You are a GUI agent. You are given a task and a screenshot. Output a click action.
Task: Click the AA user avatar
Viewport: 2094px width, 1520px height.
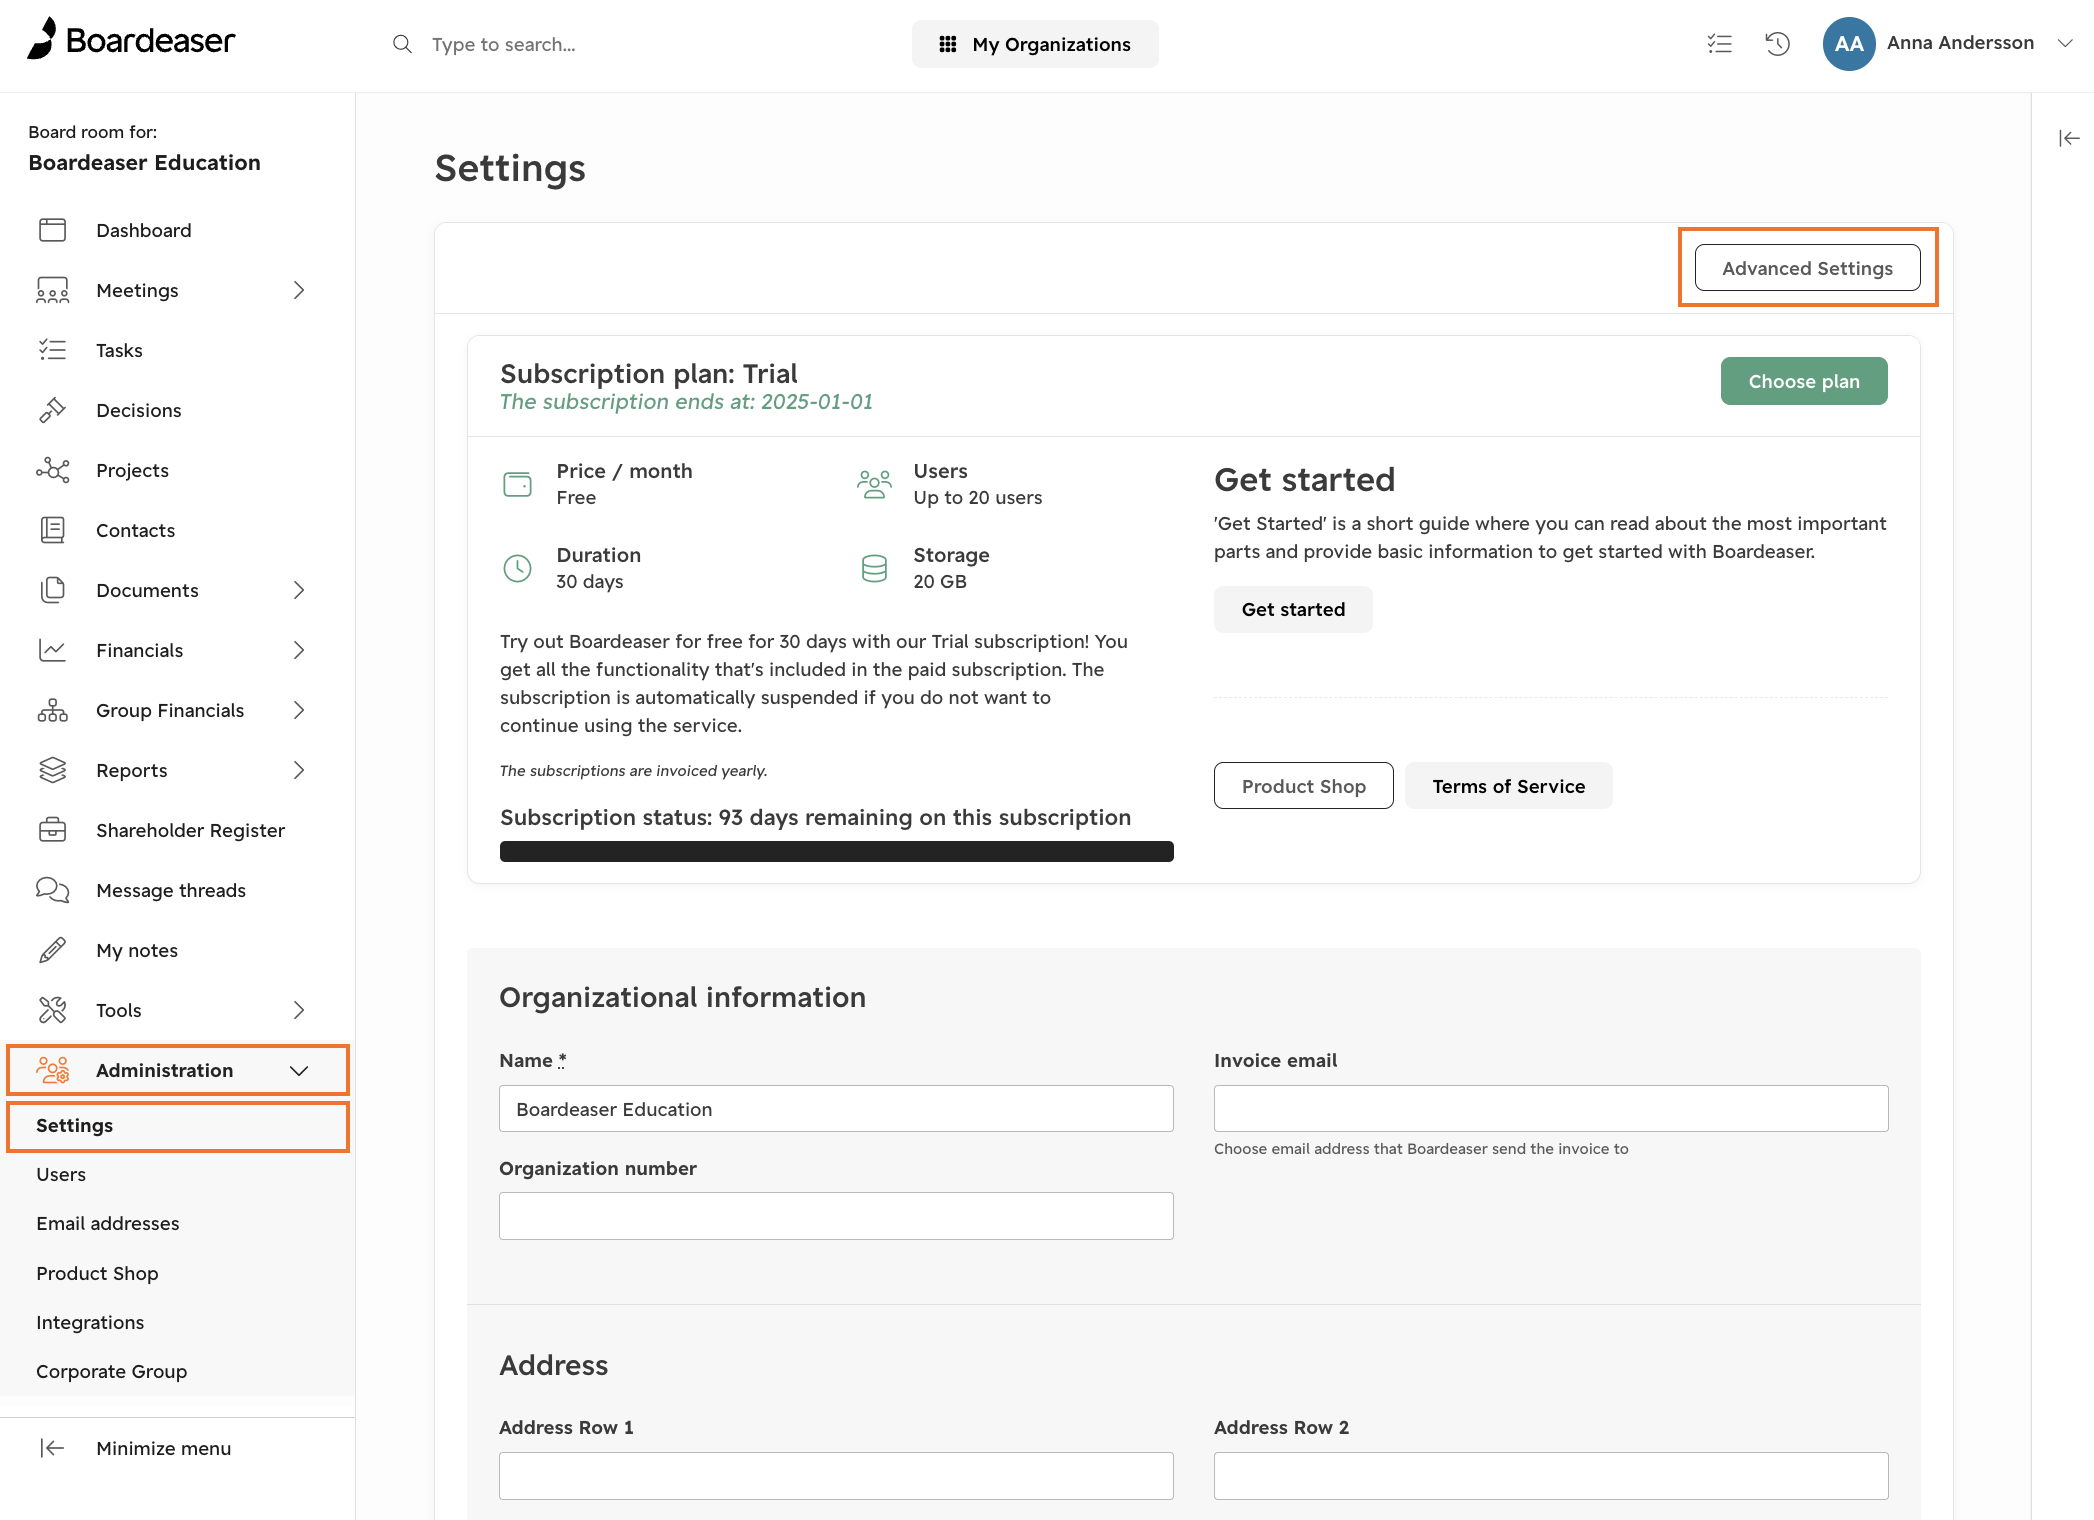pos(1848,43)
